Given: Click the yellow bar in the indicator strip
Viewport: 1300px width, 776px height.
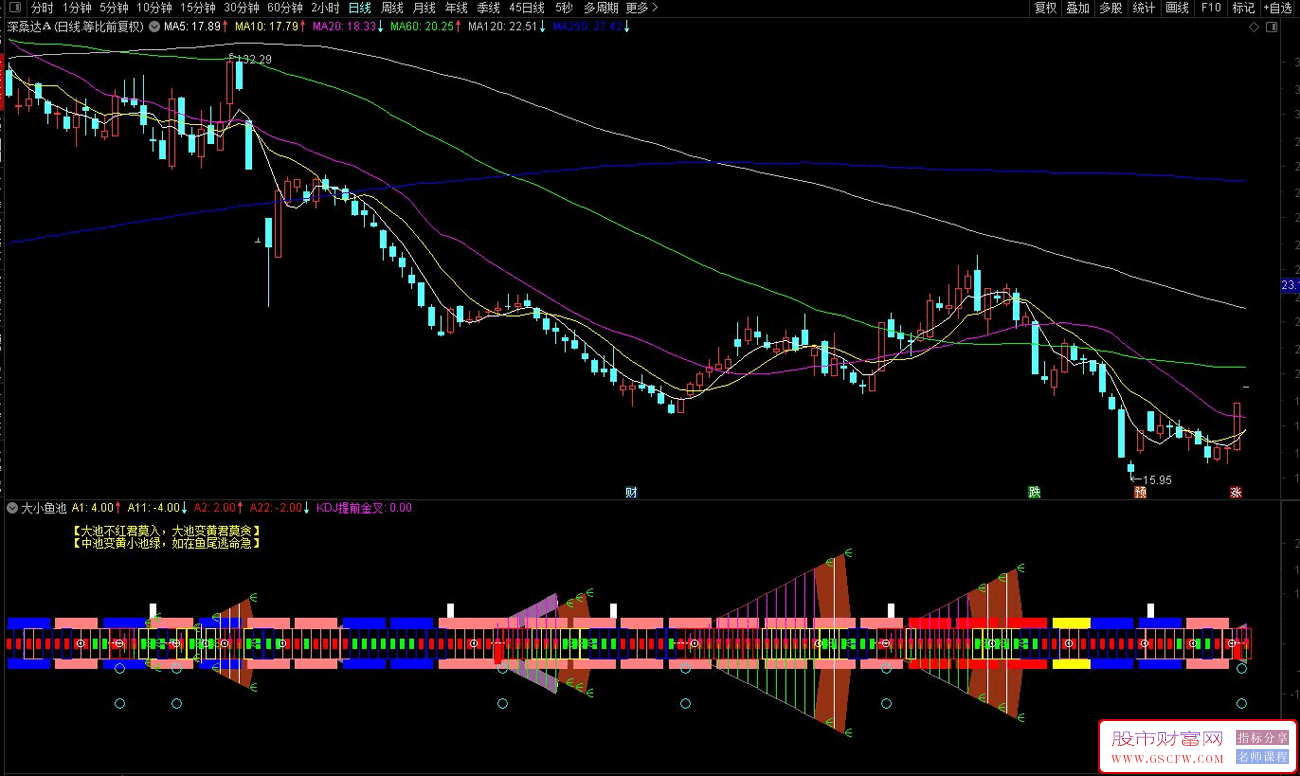Looking at the screenshot, I should (x=1071, y=623).
